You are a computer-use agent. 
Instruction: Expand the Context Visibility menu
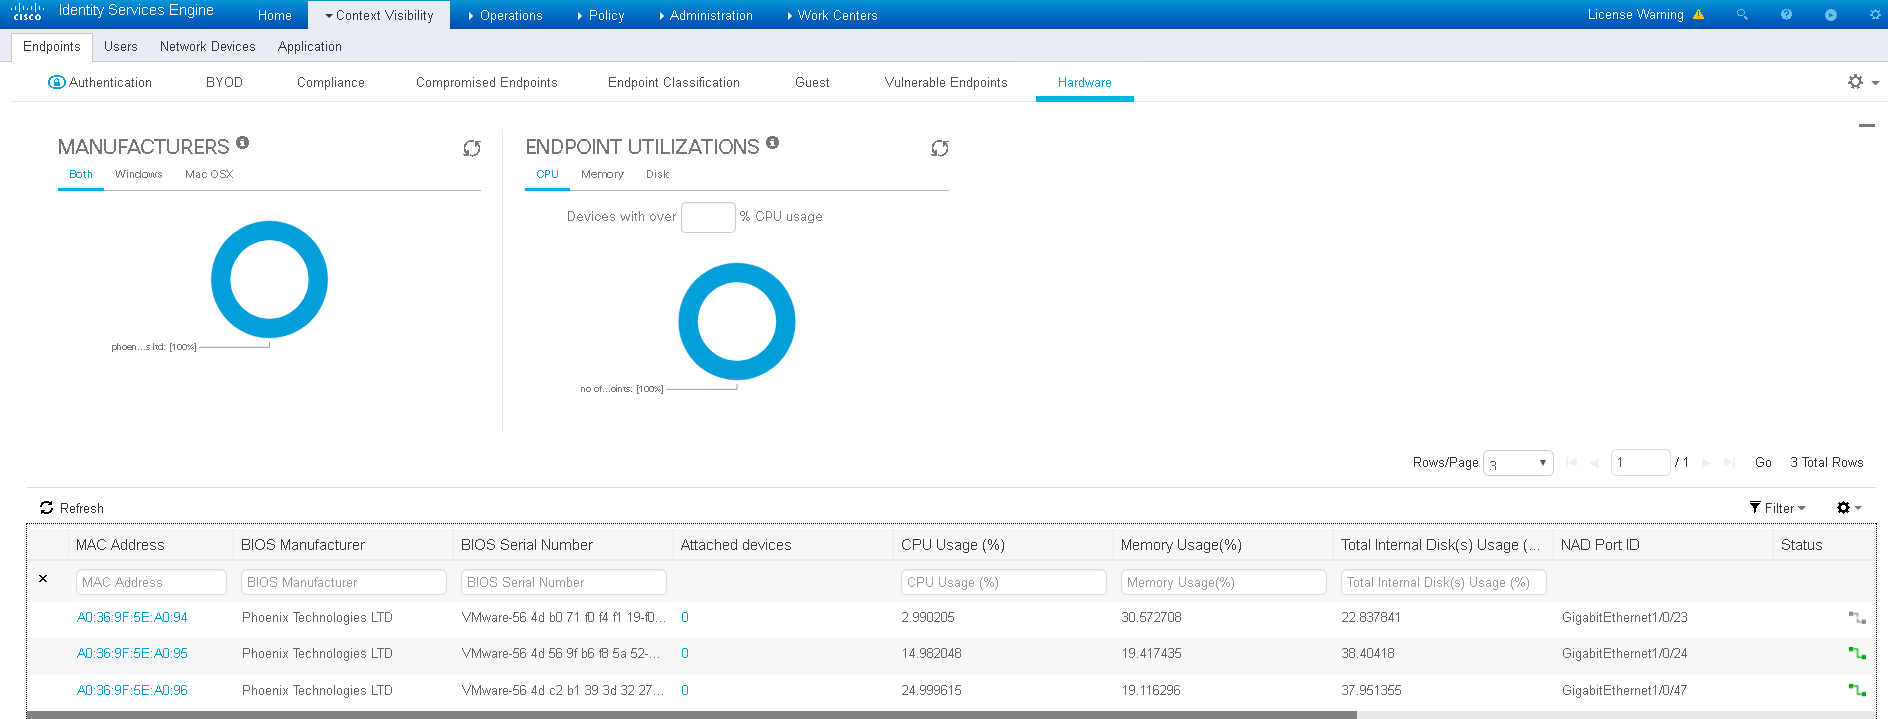click(379, 15)
